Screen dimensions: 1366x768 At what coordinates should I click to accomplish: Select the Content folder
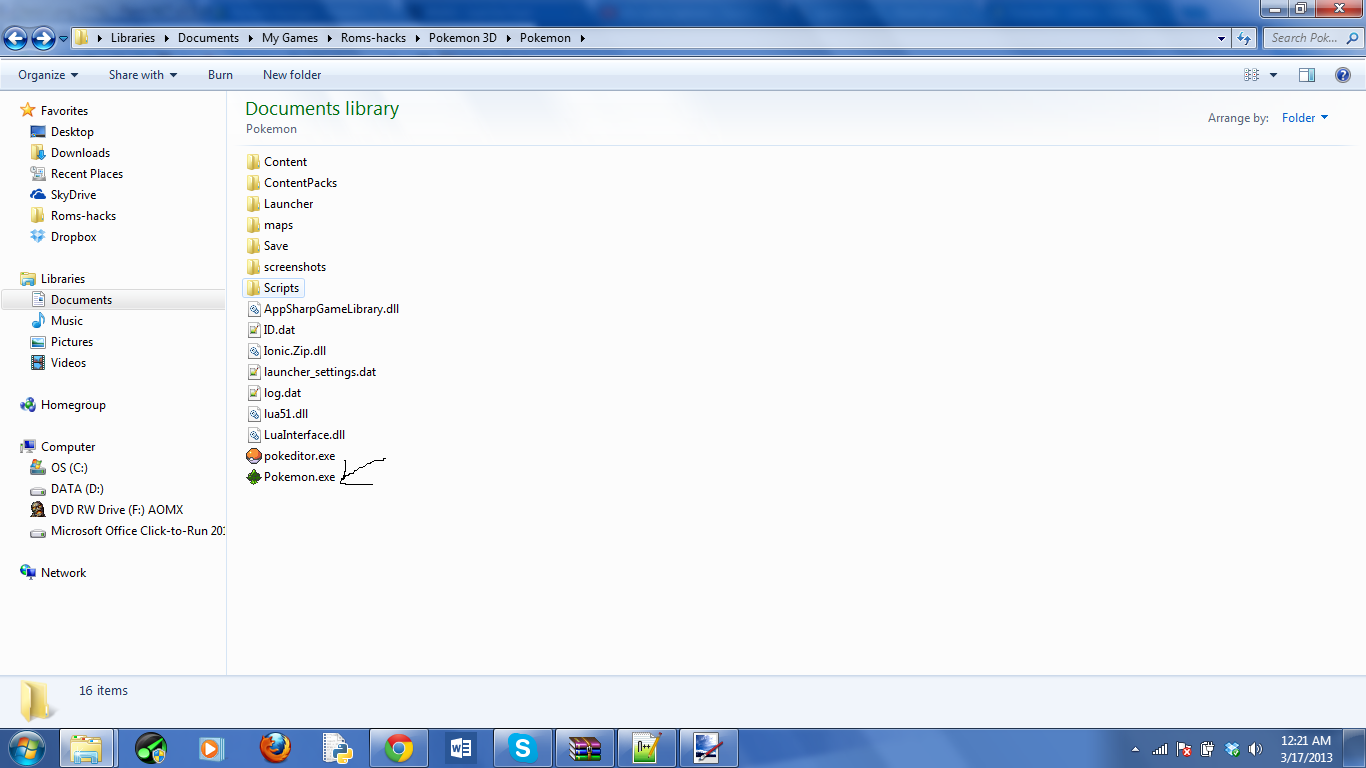pyautogui.click(x=277, y=162)
